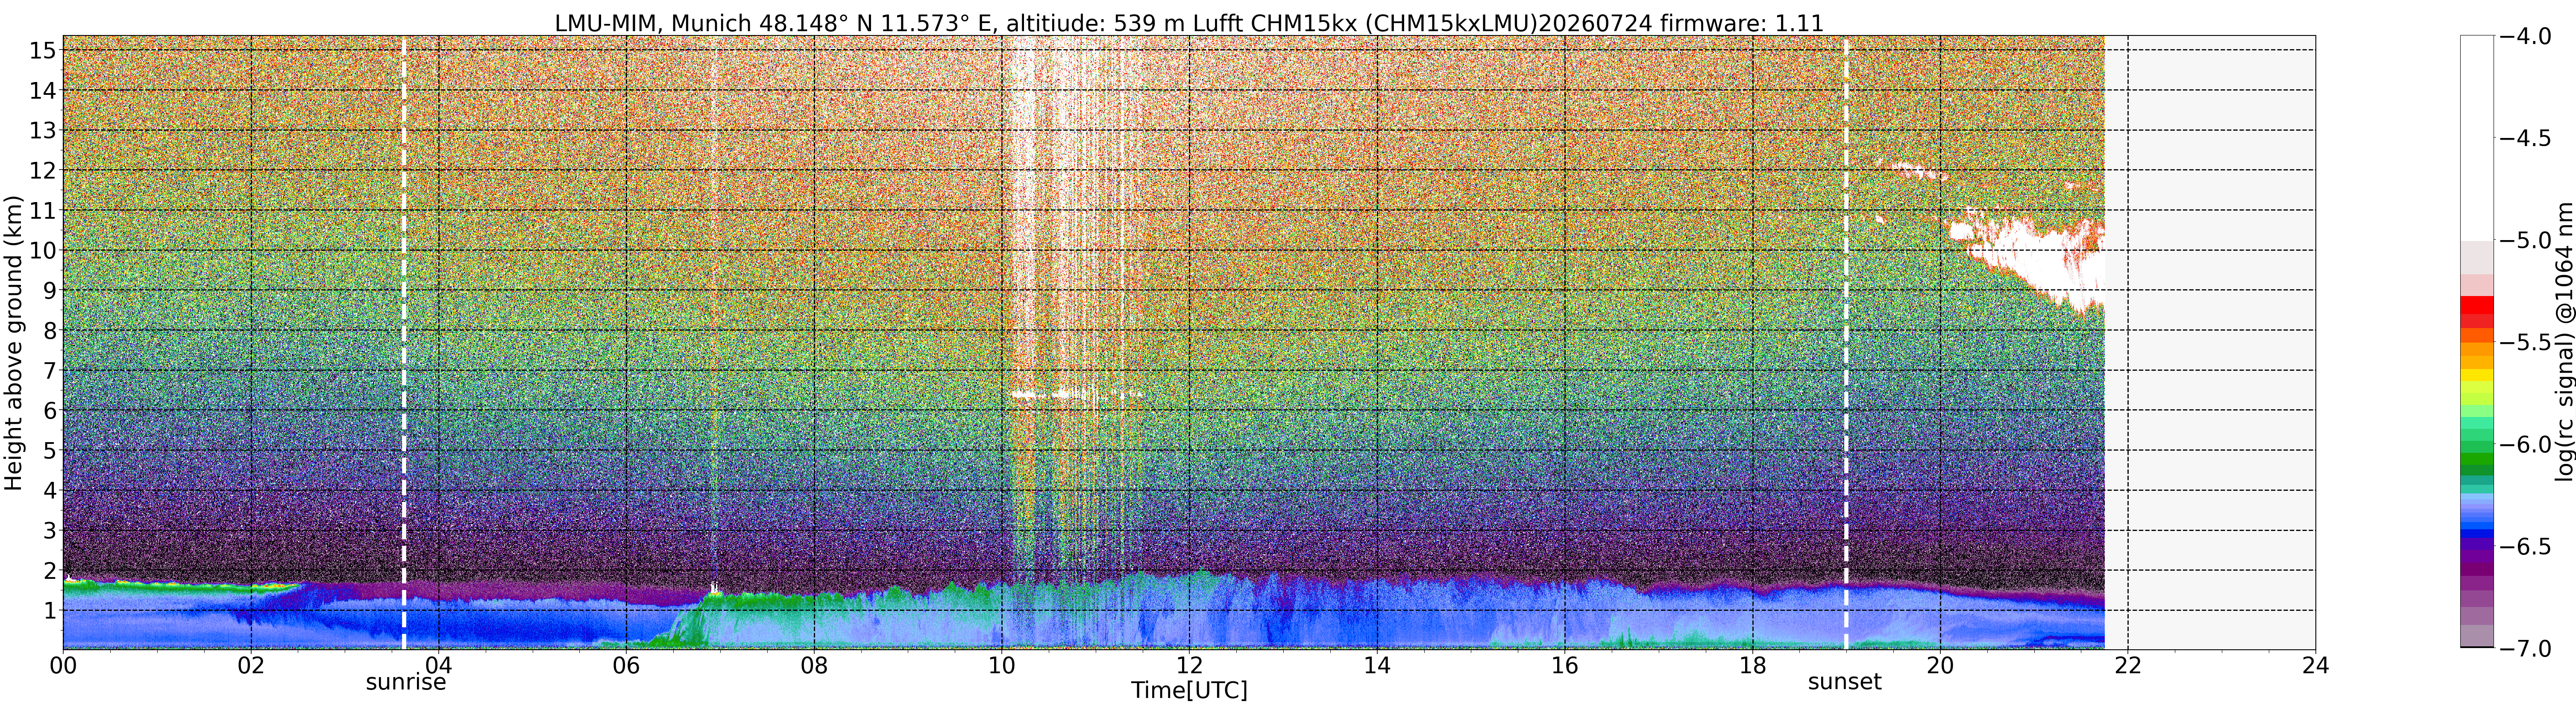The height and width of the screenshot is (704, 2576).
Task: Click the time axis tick "20"
Action: point(1940,666)
